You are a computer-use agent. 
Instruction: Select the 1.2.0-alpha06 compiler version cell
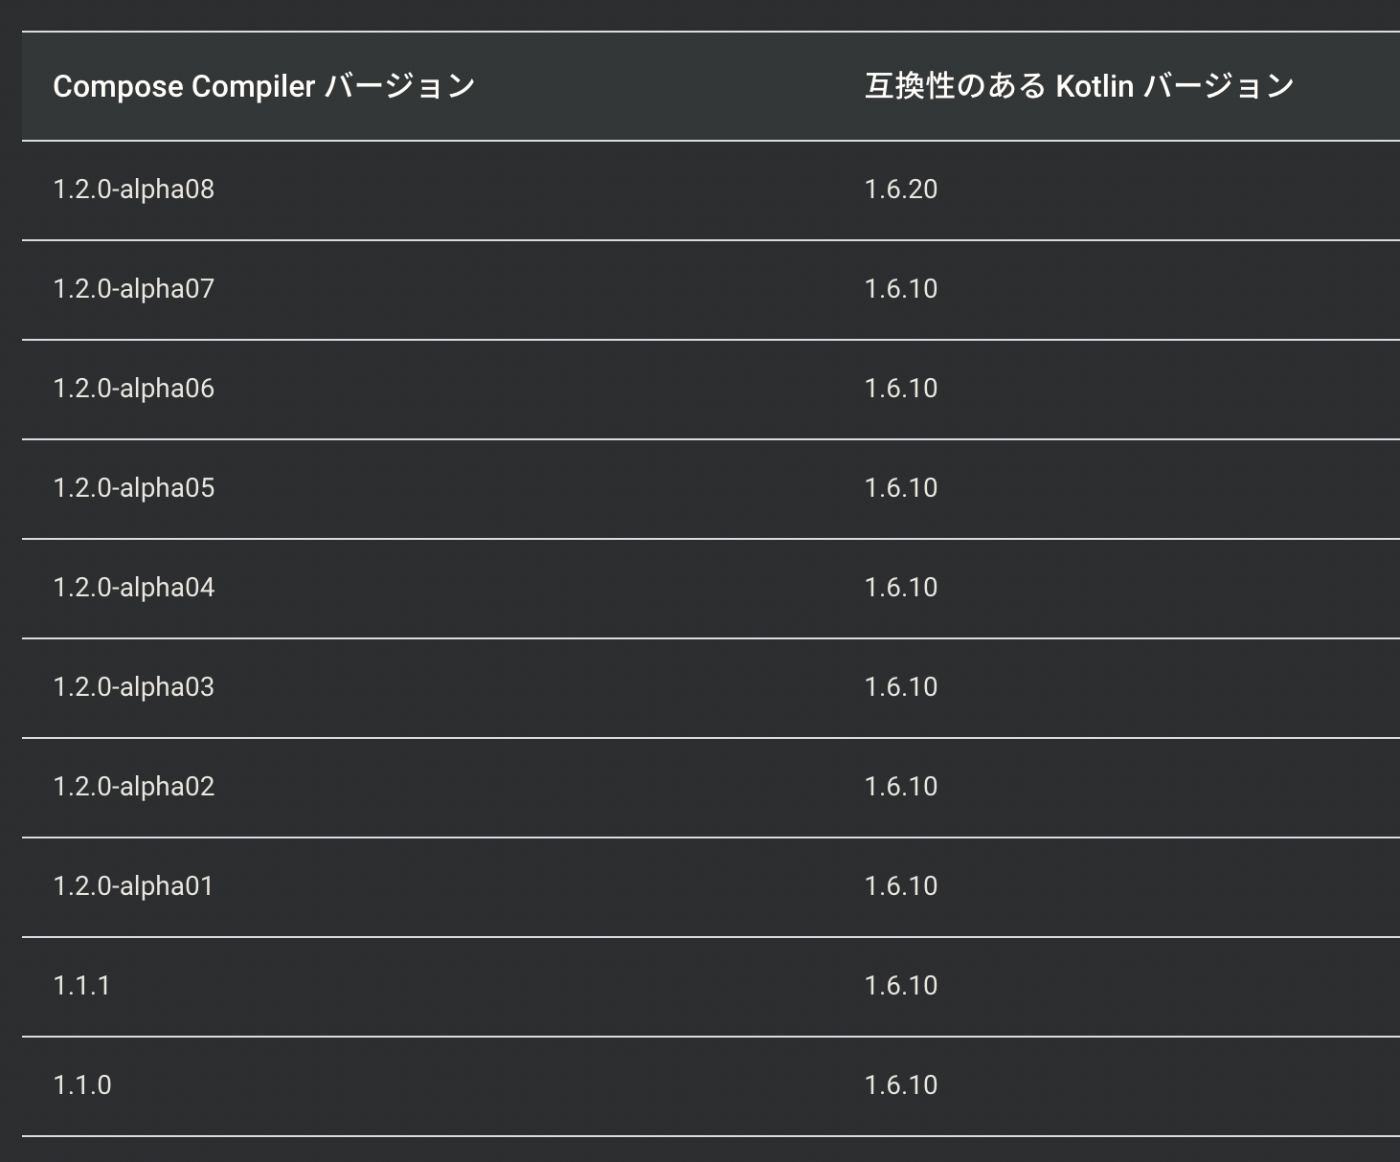(134, 388)
